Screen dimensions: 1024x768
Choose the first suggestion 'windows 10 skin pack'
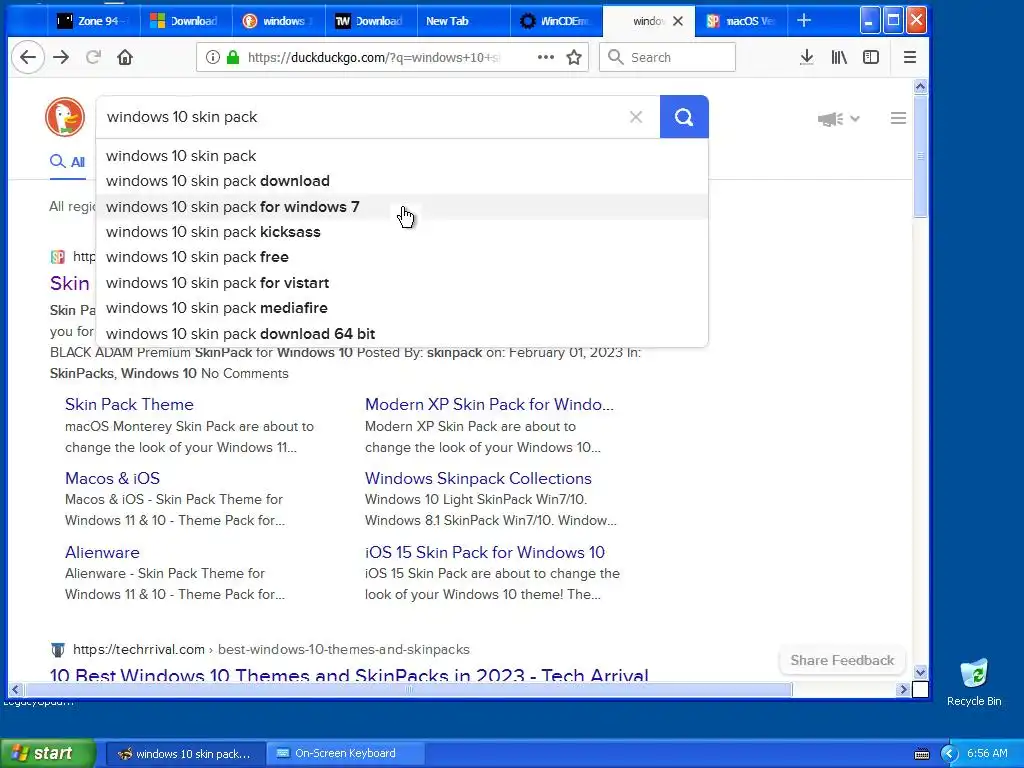(x=402, y=155)
